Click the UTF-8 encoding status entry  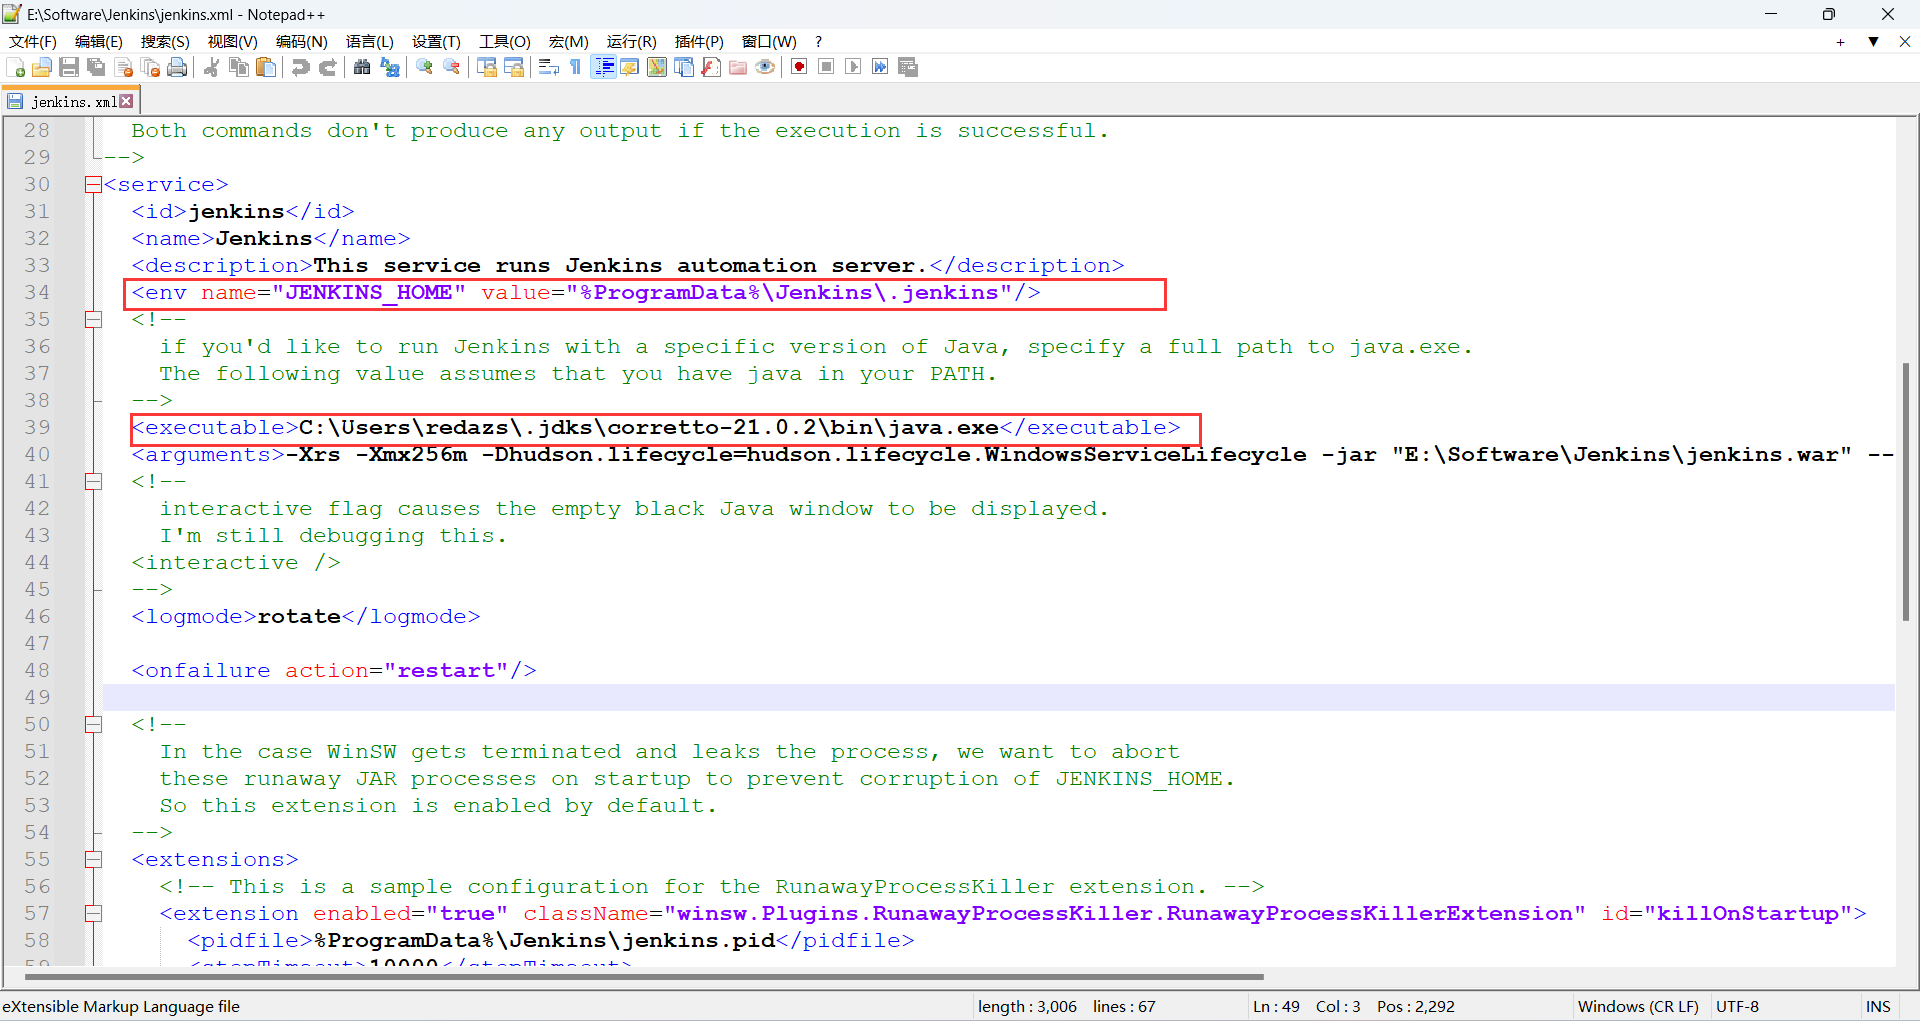(1737, 1006)
